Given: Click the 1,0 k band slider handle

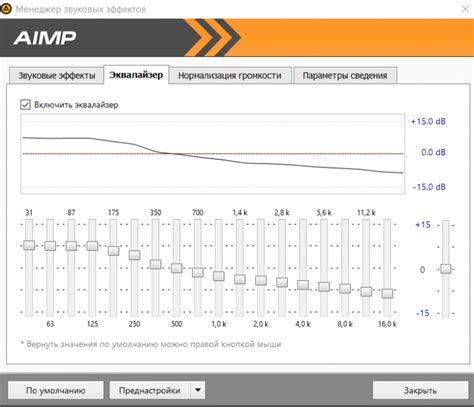Looking at the screenshot, I should pos(219,276).
